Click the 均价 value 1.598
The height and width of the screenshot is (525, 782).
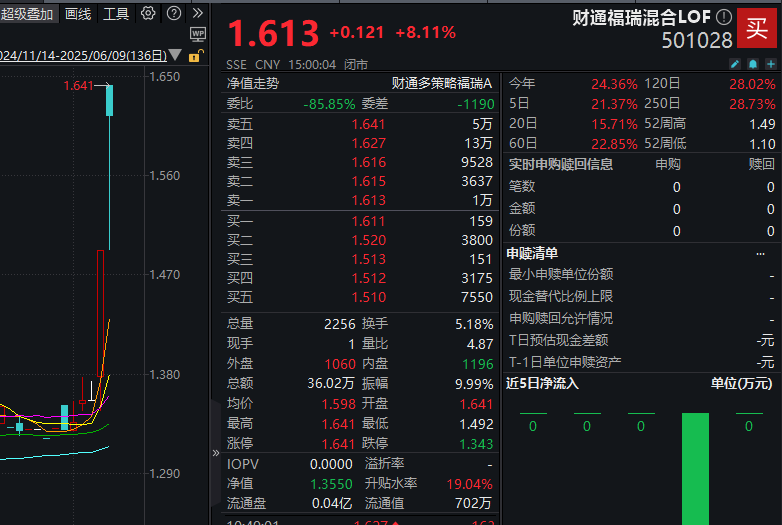click(338, 404)
